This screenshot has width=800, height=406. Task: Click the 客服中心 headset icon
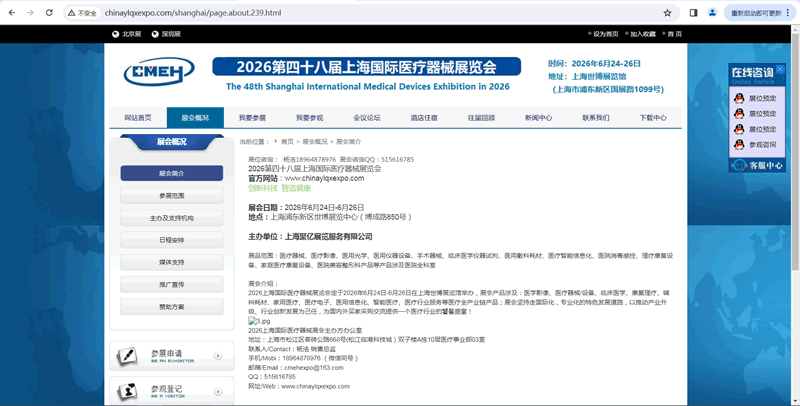(x=740, y=165)
